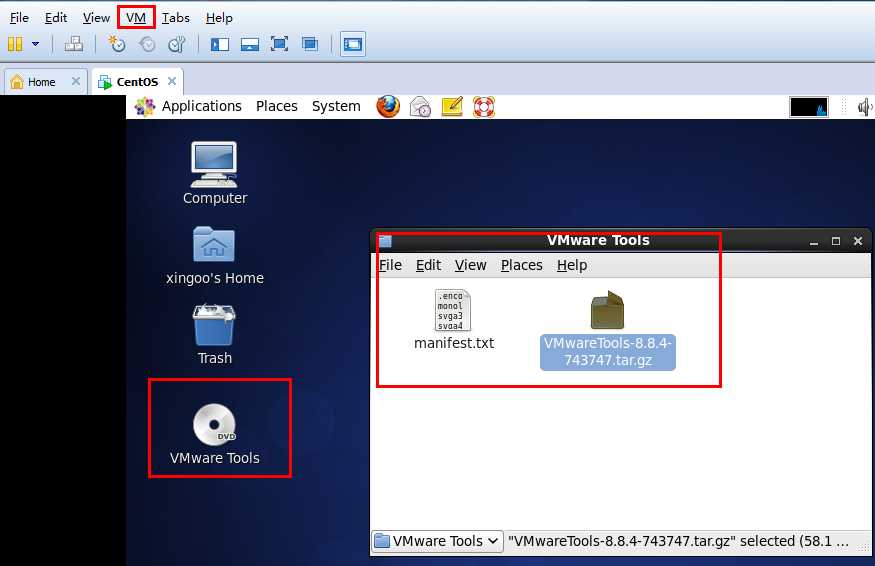Image resolution: width=875 pixels, height=566 pixels.
Task: Open the GNOME System menu
Action: (336, 107)
